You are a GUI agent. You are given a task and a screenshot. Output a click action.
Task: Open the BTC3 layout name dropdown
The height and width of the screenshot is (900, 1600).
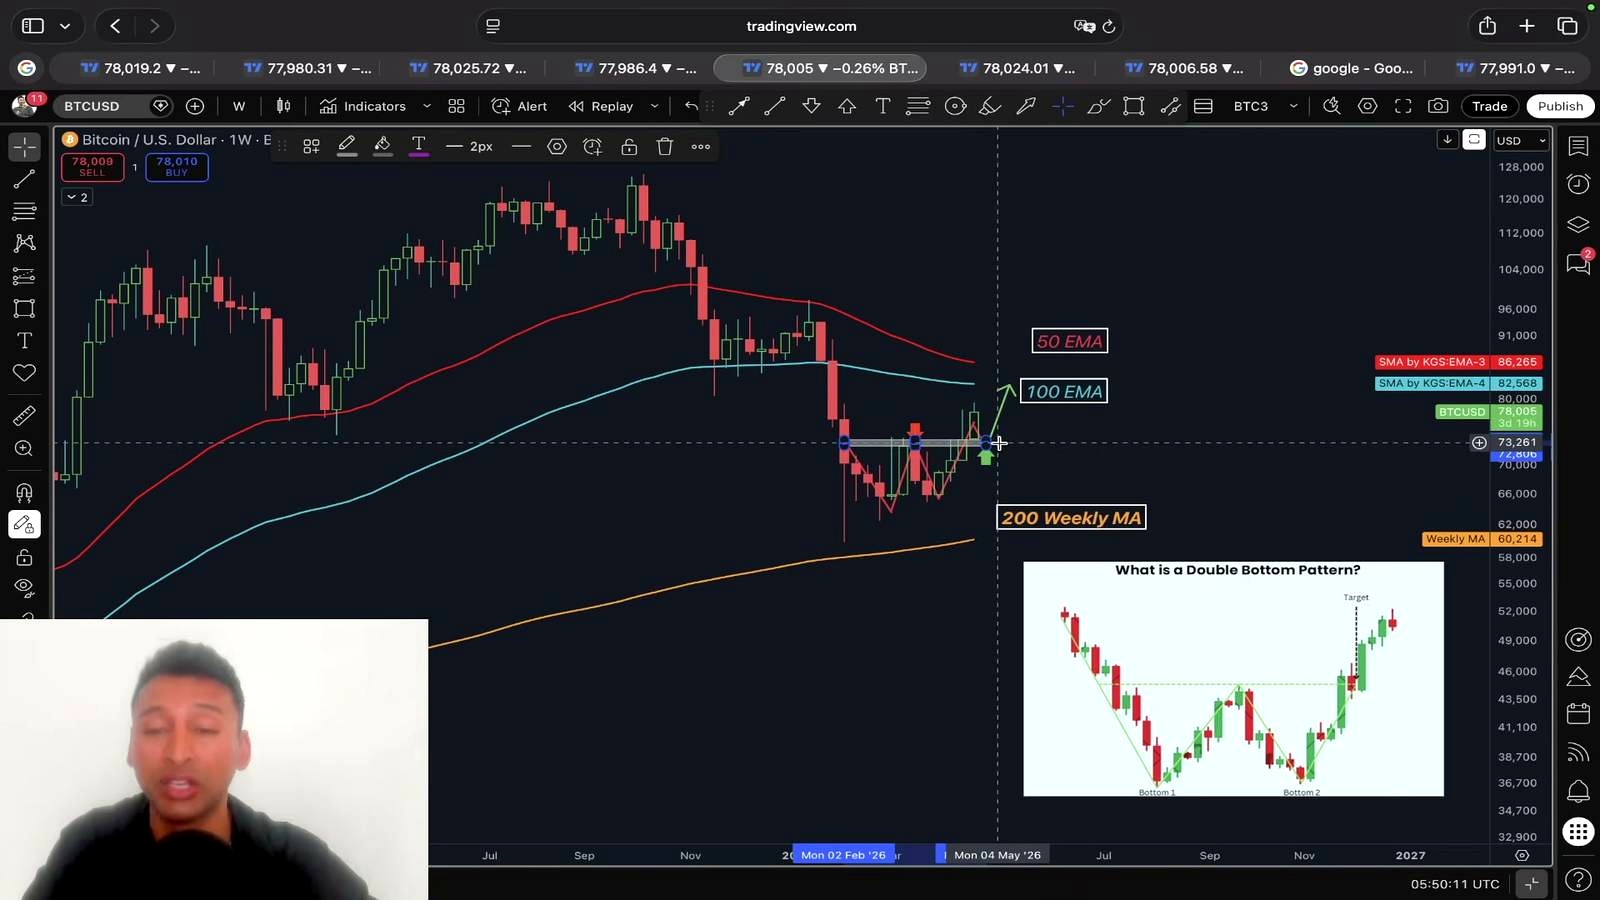pos(1264,106)
